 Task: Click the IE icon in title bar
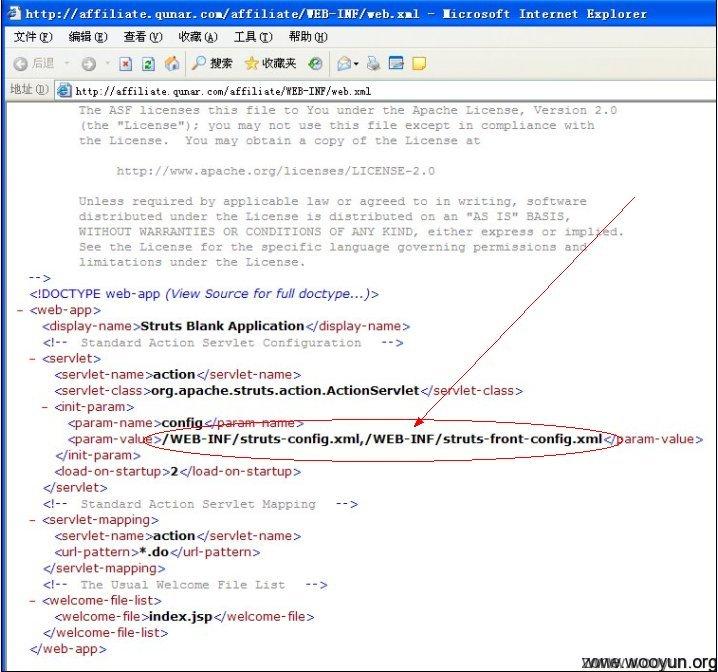click(x=14, y=13)
